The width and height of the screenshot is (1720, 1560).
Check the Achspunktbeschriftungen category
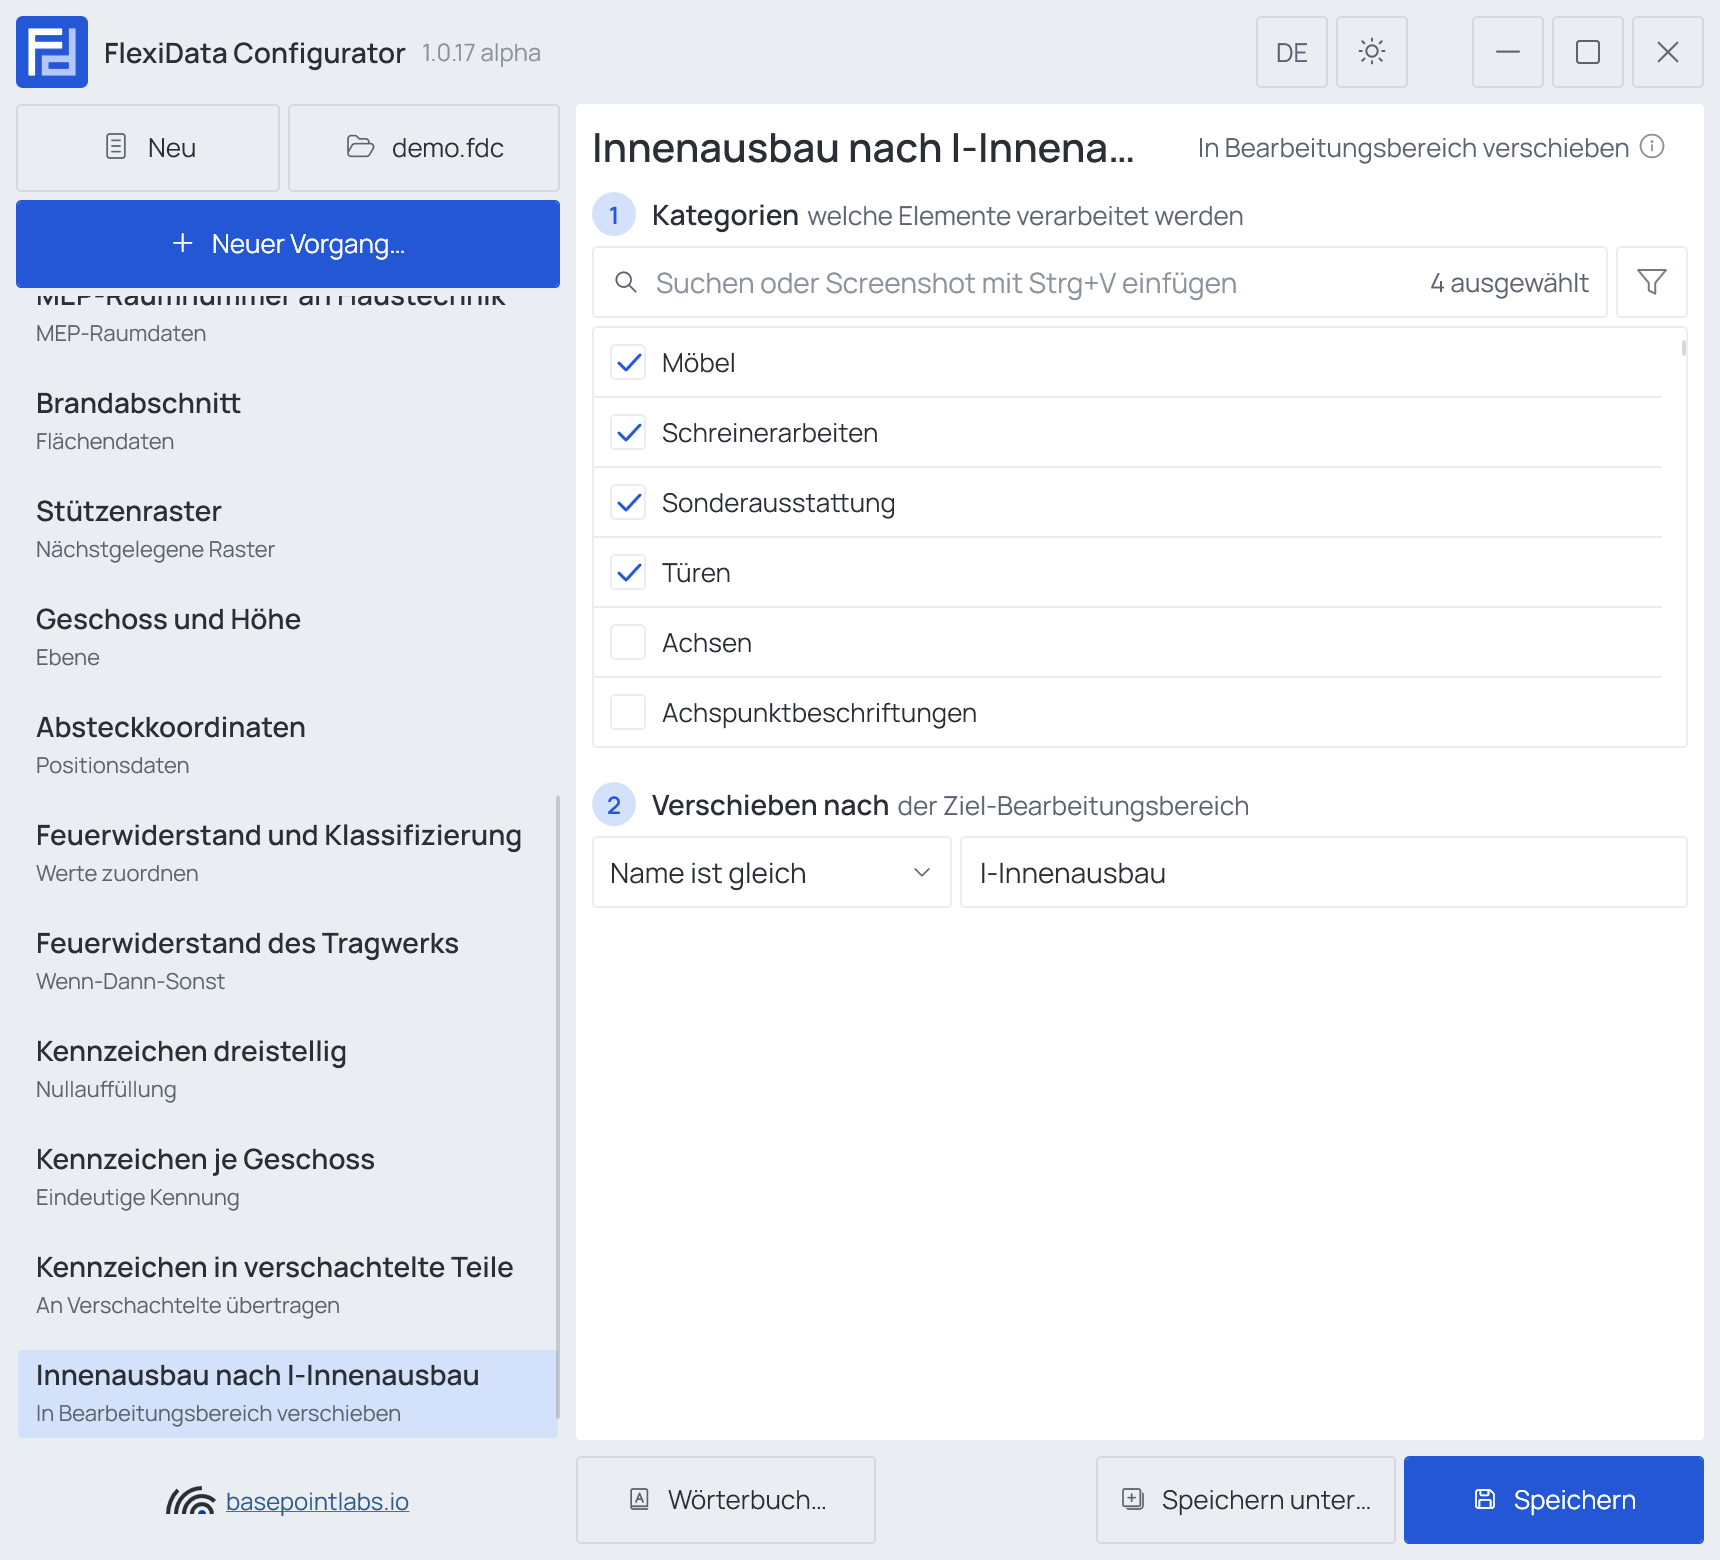628,712
